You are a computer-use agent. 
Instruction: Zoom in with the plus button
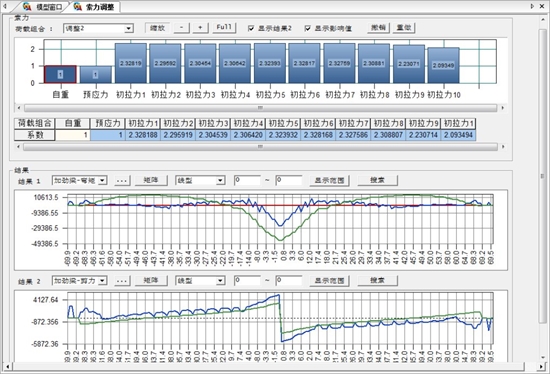tap(200, 28)
